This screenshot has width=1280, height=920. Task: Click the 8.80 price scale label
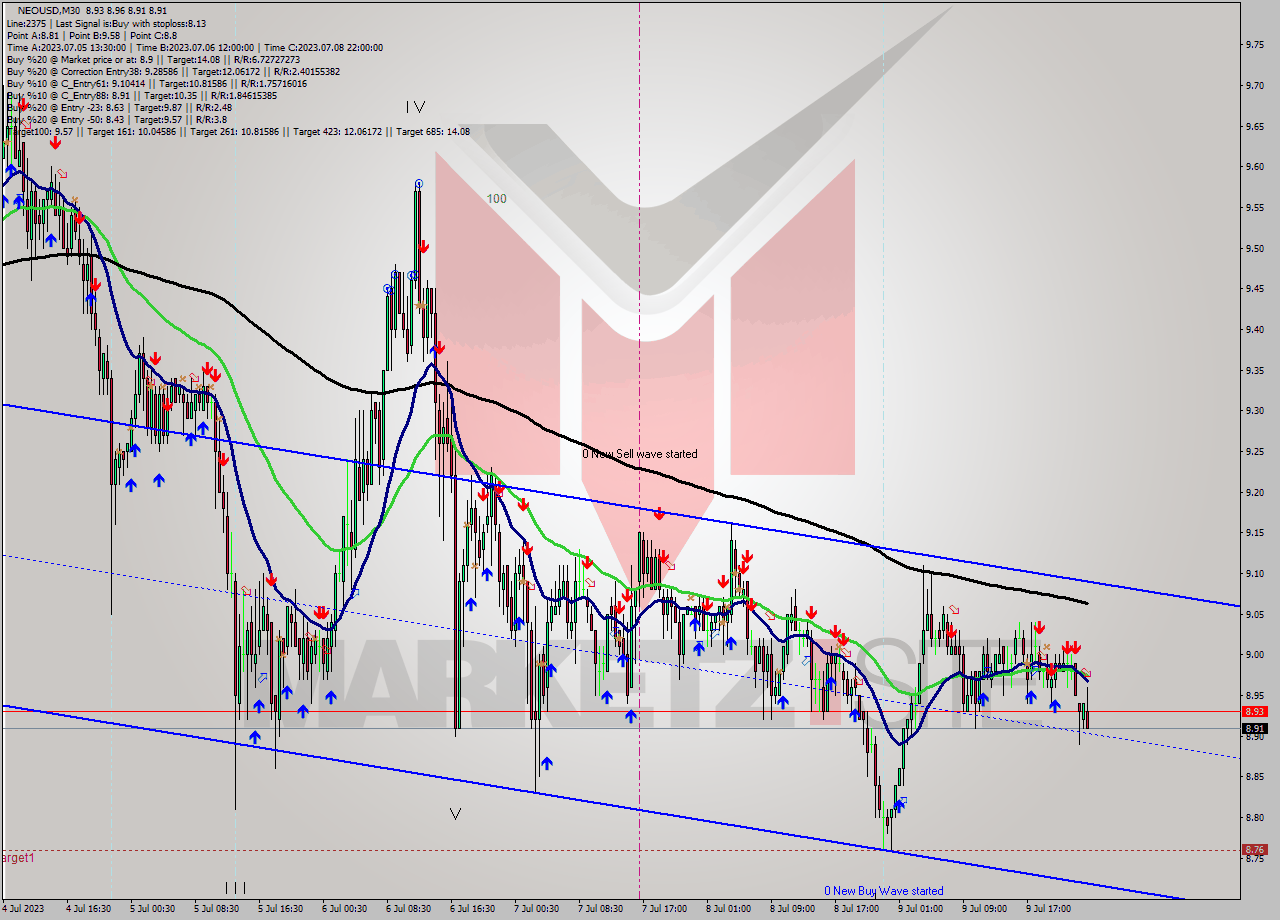pos(1256,817)
